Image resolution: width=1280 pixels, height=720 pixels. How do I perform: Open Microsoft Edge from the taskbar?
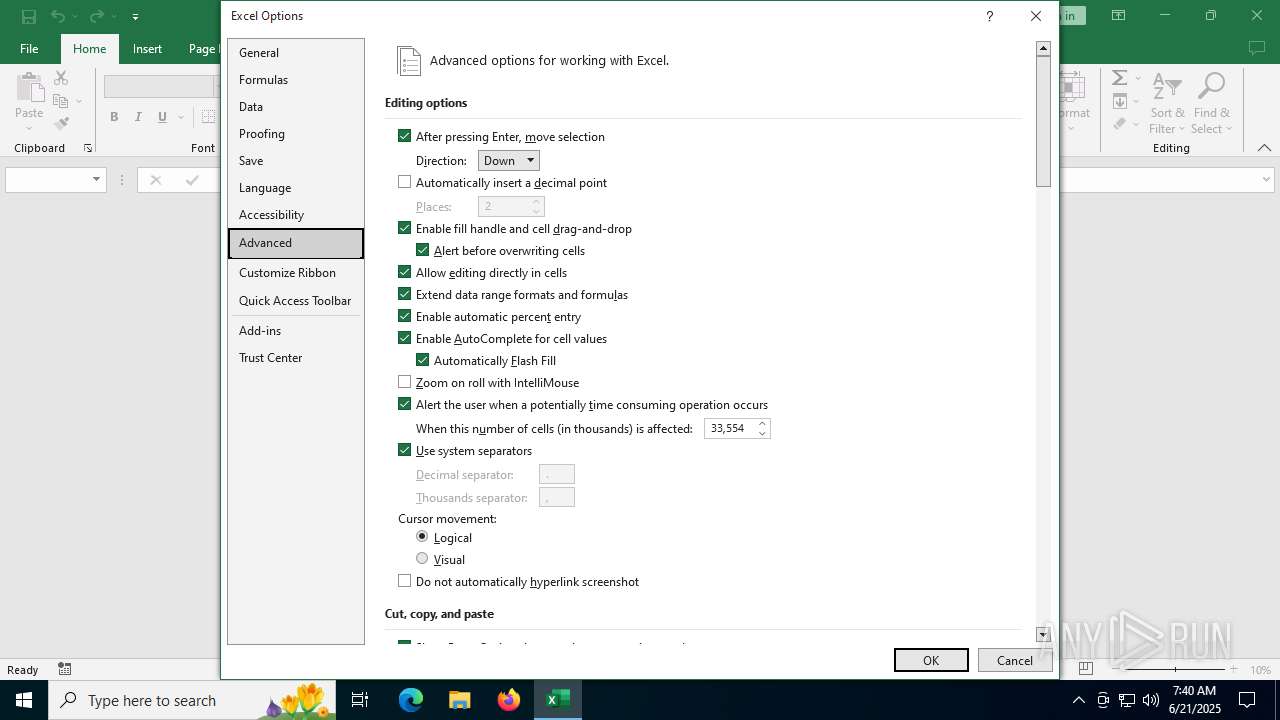[411, 700]
